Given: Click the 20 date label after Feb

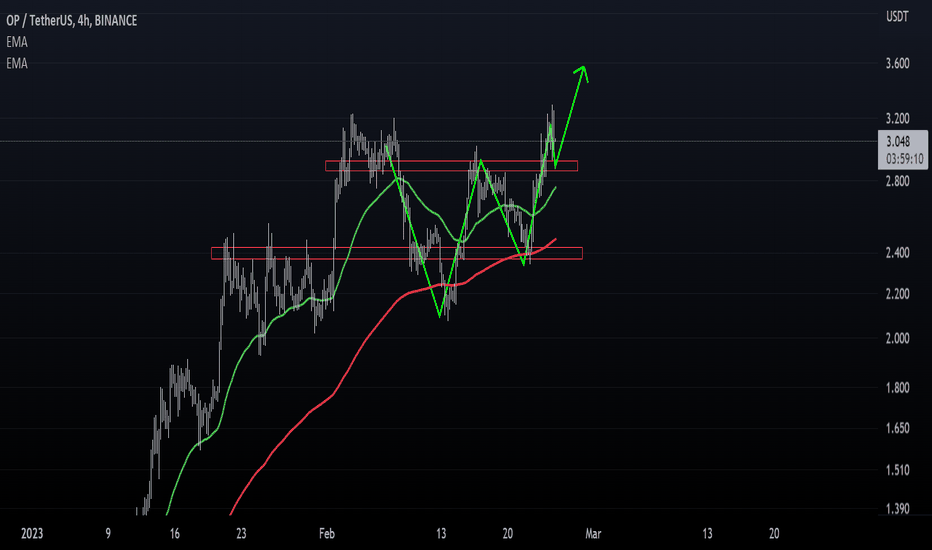Looking at the screenshot, I should pyautogui.click(x=508, y=533).
